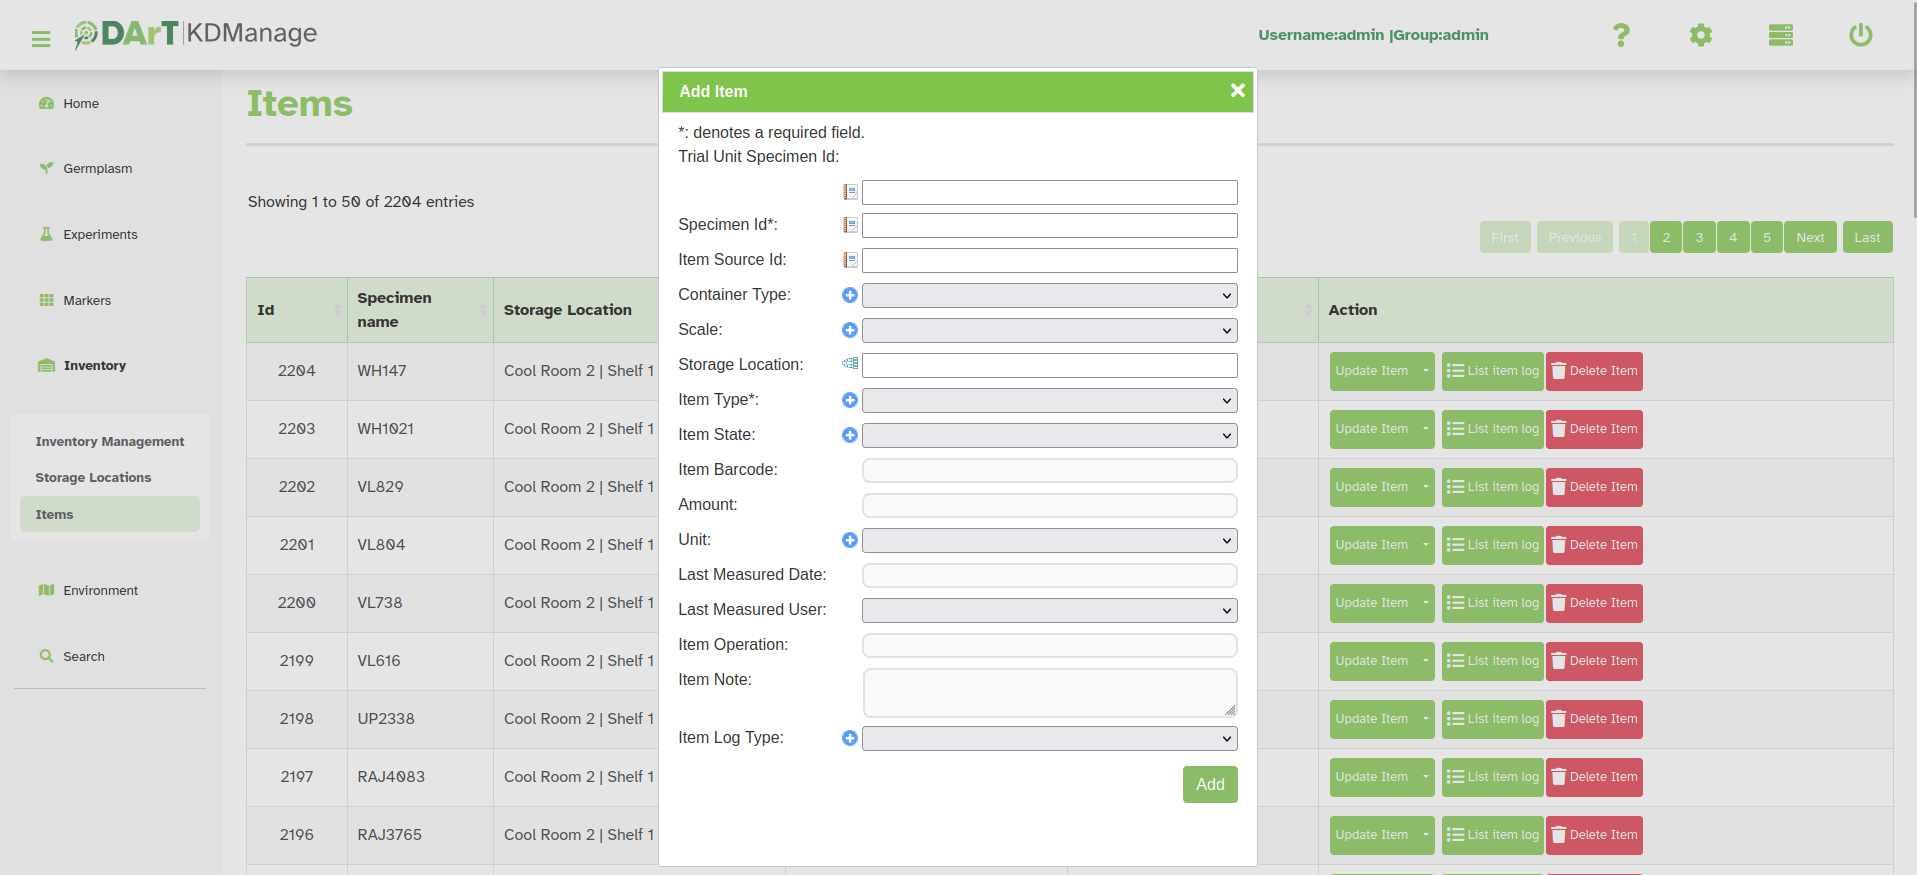Click the power logout icon
This screenshot has width=1917, height=875.
(1860, 36)
